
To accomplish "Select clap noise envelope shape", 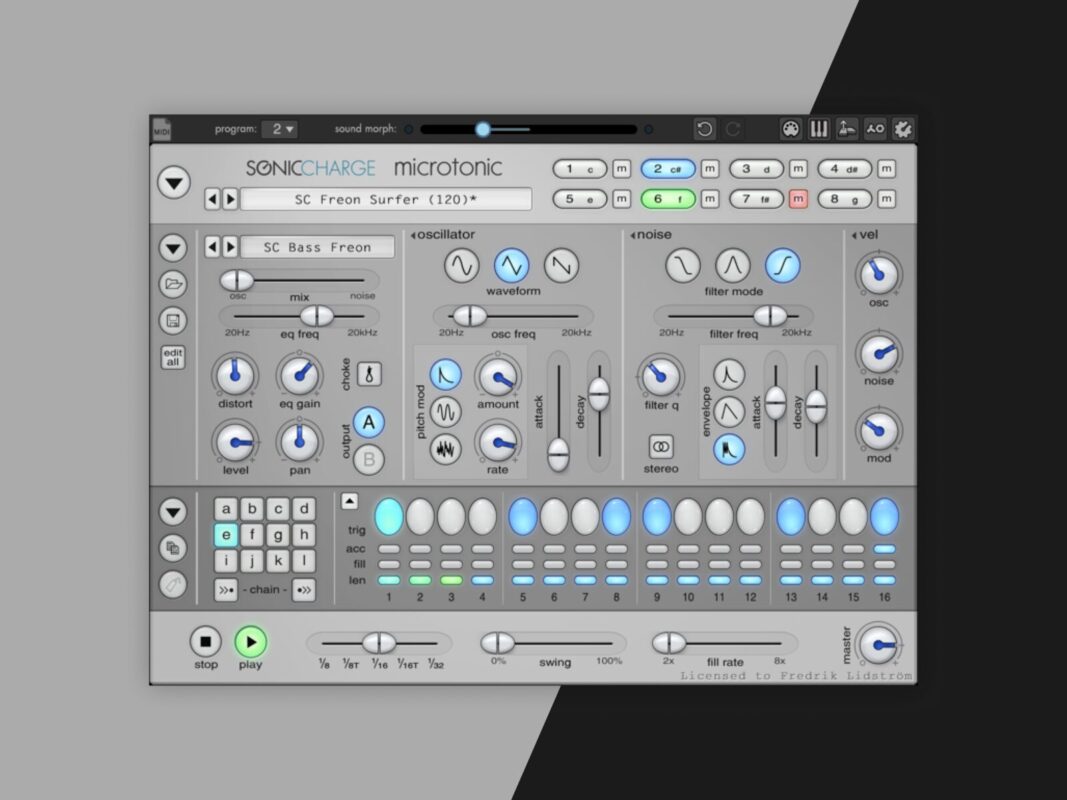I will 729,449.
